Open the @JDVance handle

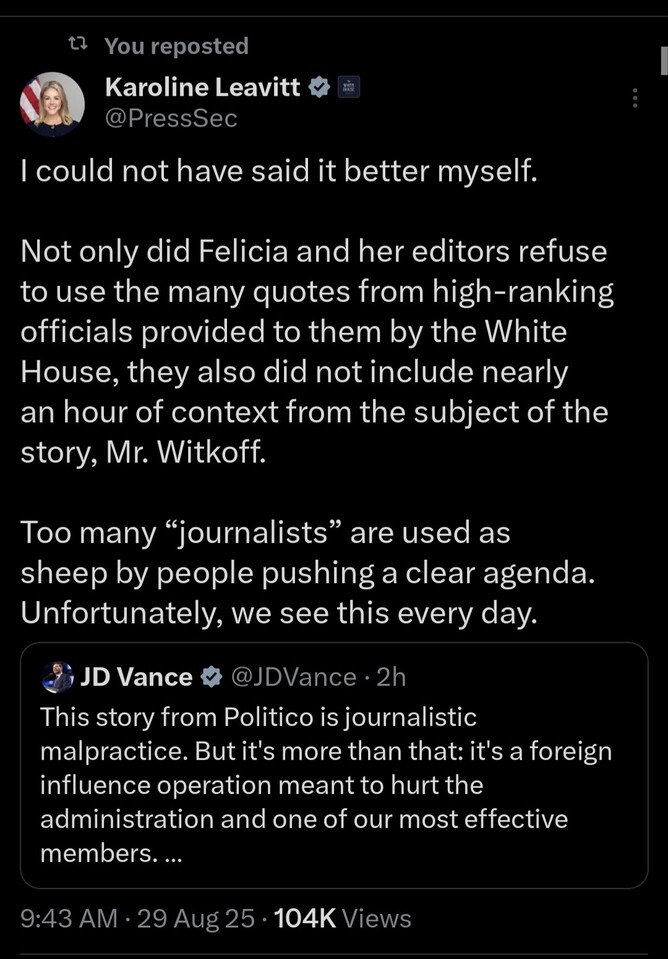pyautogui.click(x=293, y=677)
